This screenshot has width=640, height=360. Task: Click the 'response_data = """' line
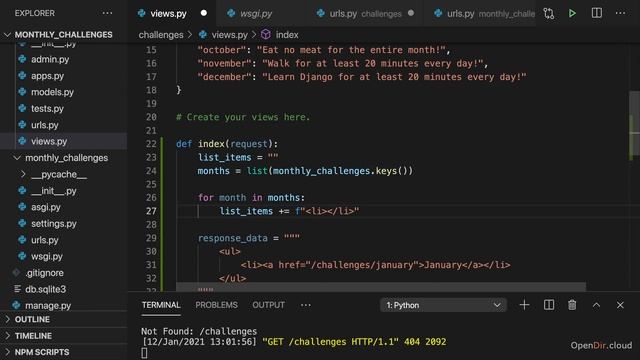click(249, 238)
